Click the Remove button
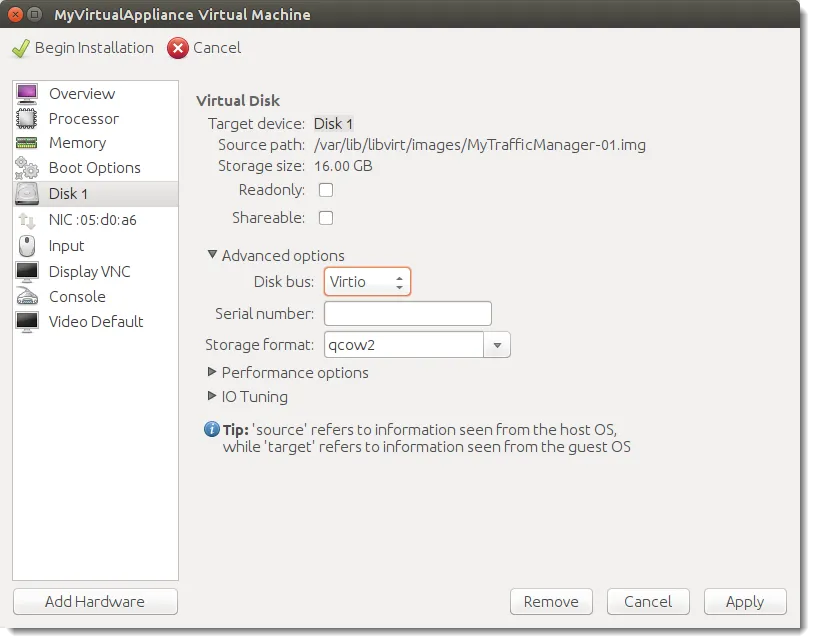The height and width of the screenshot is (643, 815). tap(551, 601)
